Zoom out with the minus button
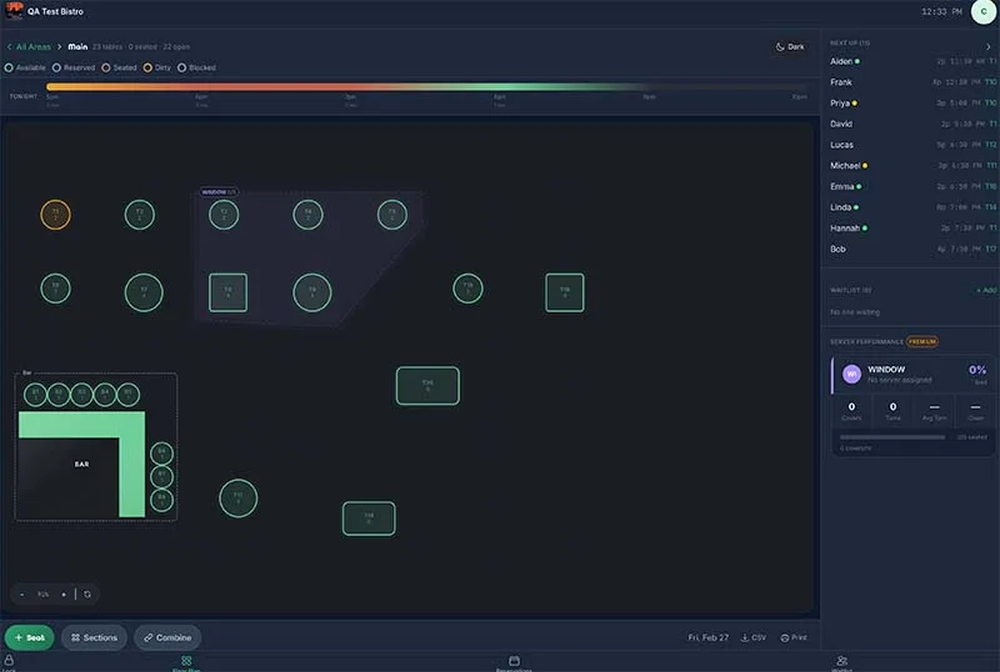Viewport: 1000px width, 672px height. (x=22, y=594)
